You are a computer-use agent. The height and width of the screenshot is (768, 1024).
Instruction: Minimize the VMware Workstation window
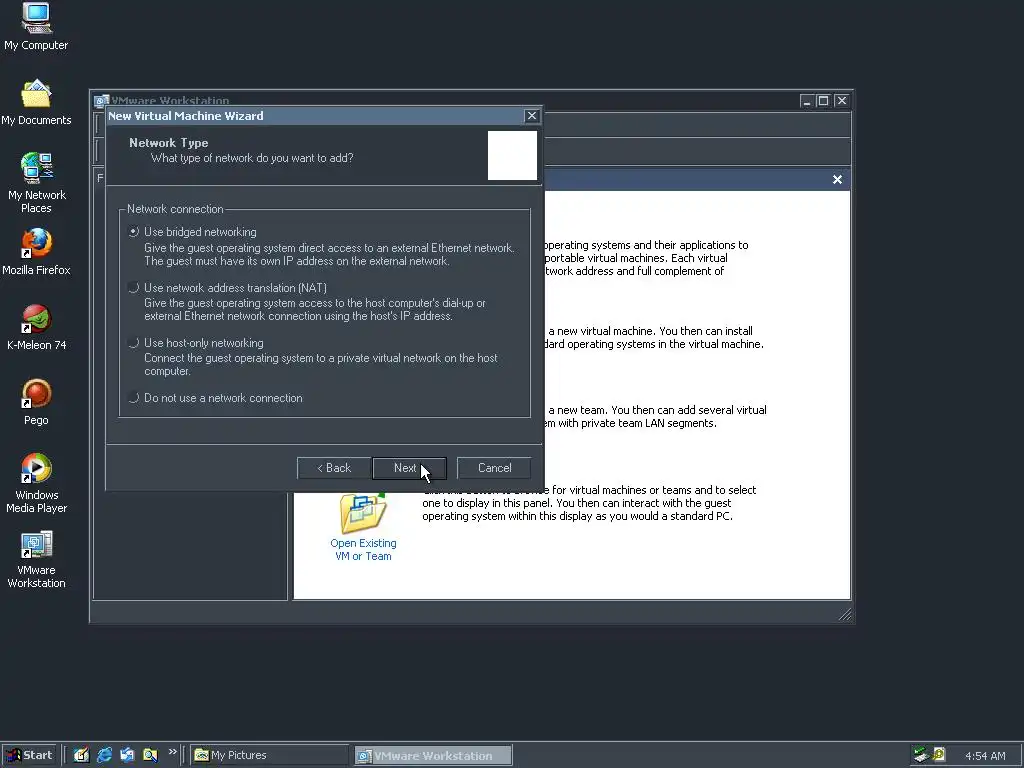(x=807, y=101)
